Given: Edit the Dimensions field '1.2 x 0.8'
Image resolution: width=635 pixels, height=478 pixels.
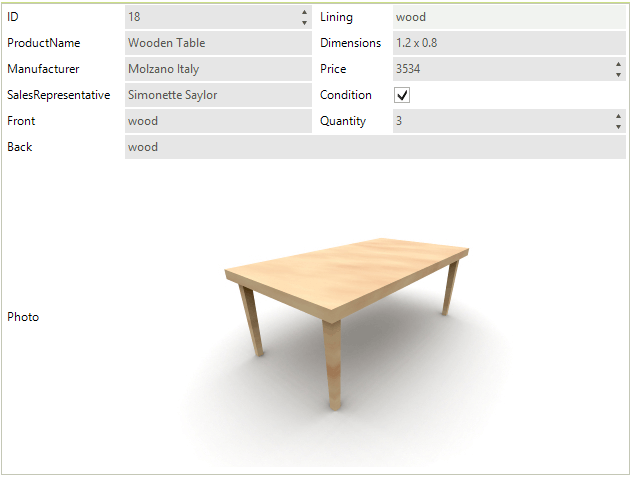Looking at the screenshot, I should (509, 43).
